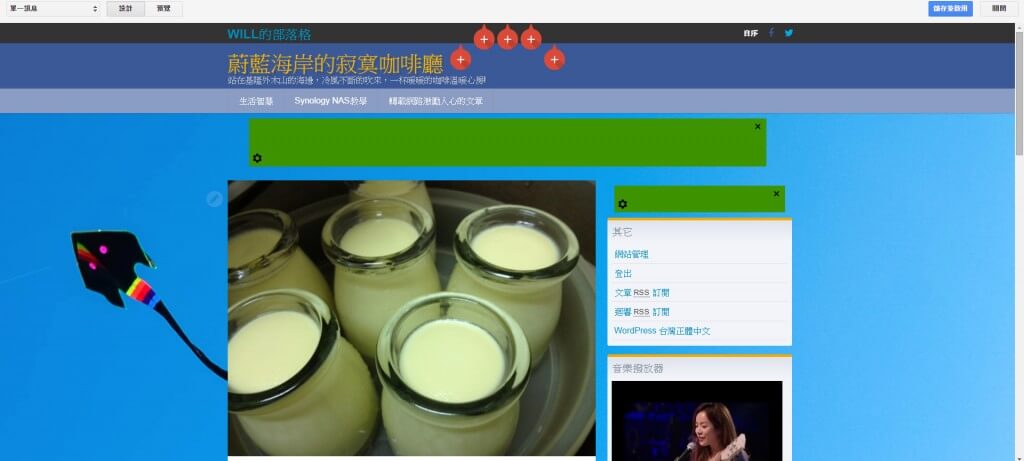Open the Twitter icon in the header
1024x461 pixels.
(x=789, y=33)
